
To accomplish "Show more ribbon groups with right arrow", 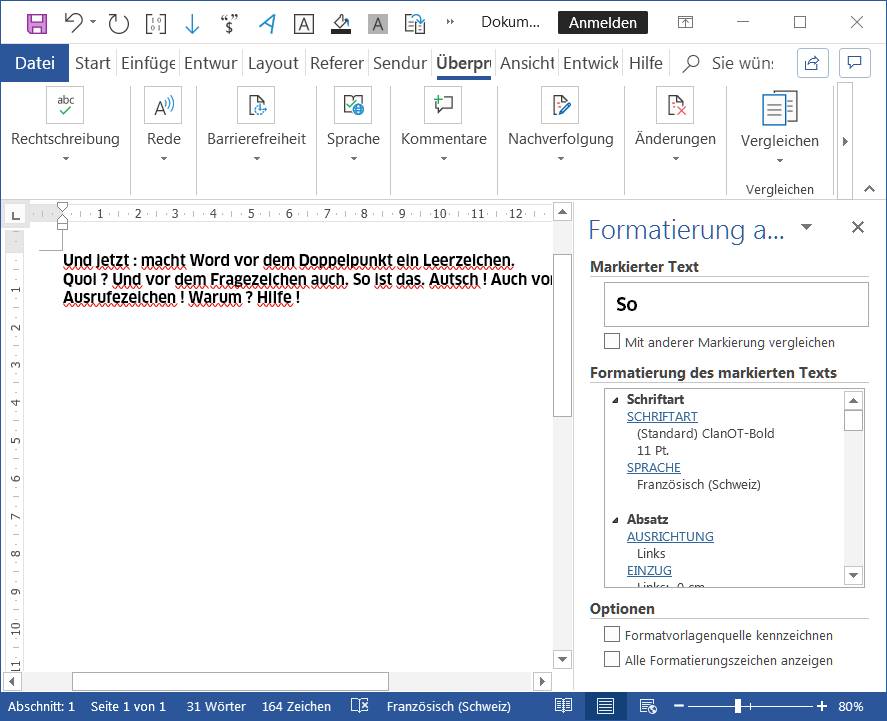I will [x=845, y=141].
